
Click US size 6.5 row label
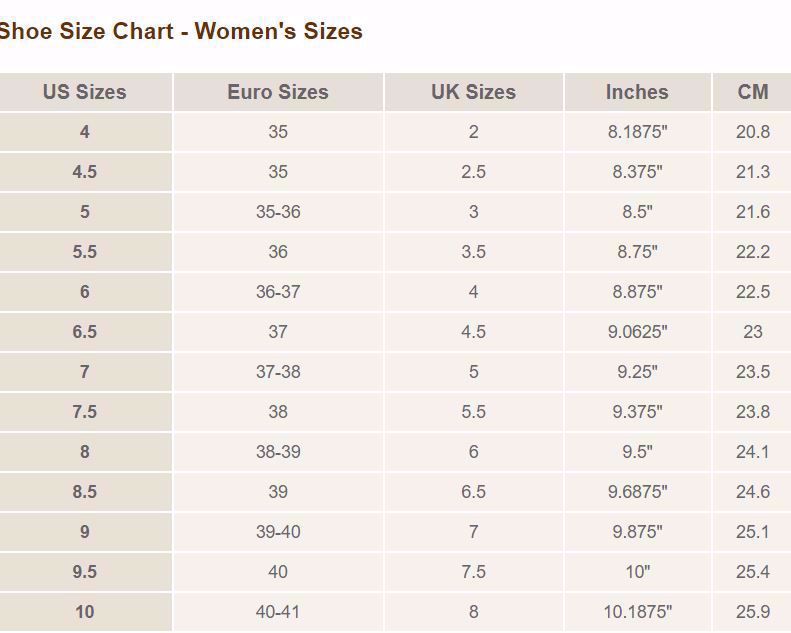85,331
